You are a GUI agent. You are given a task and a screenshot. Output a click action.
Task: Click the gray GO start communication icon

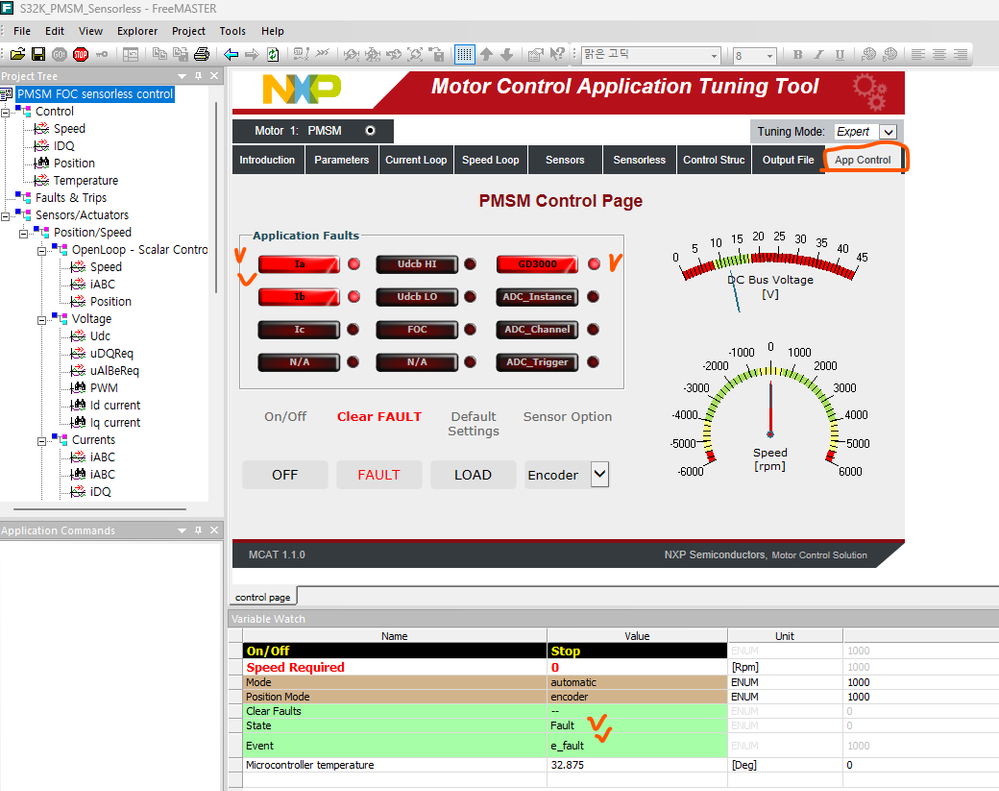pos(59,55)
